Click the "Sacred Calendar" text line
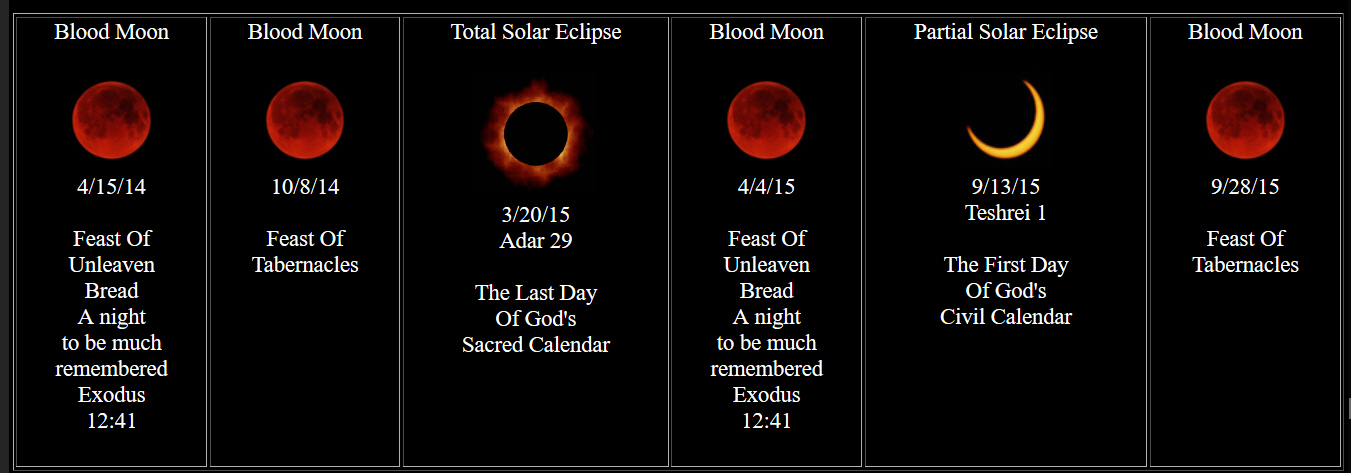Screen dimensions: 1351x473 536,345
